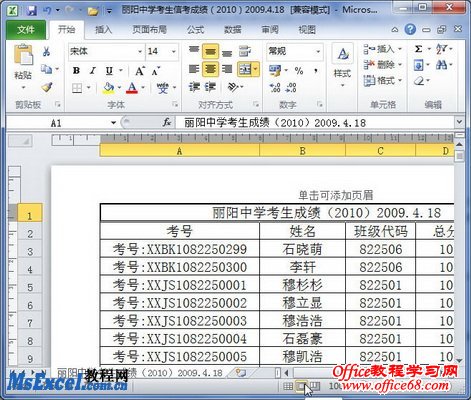The height and width of the screenshot is (400, 471).
Task: Switch to the 视图 tab
Action: click(x=307, y=30)
